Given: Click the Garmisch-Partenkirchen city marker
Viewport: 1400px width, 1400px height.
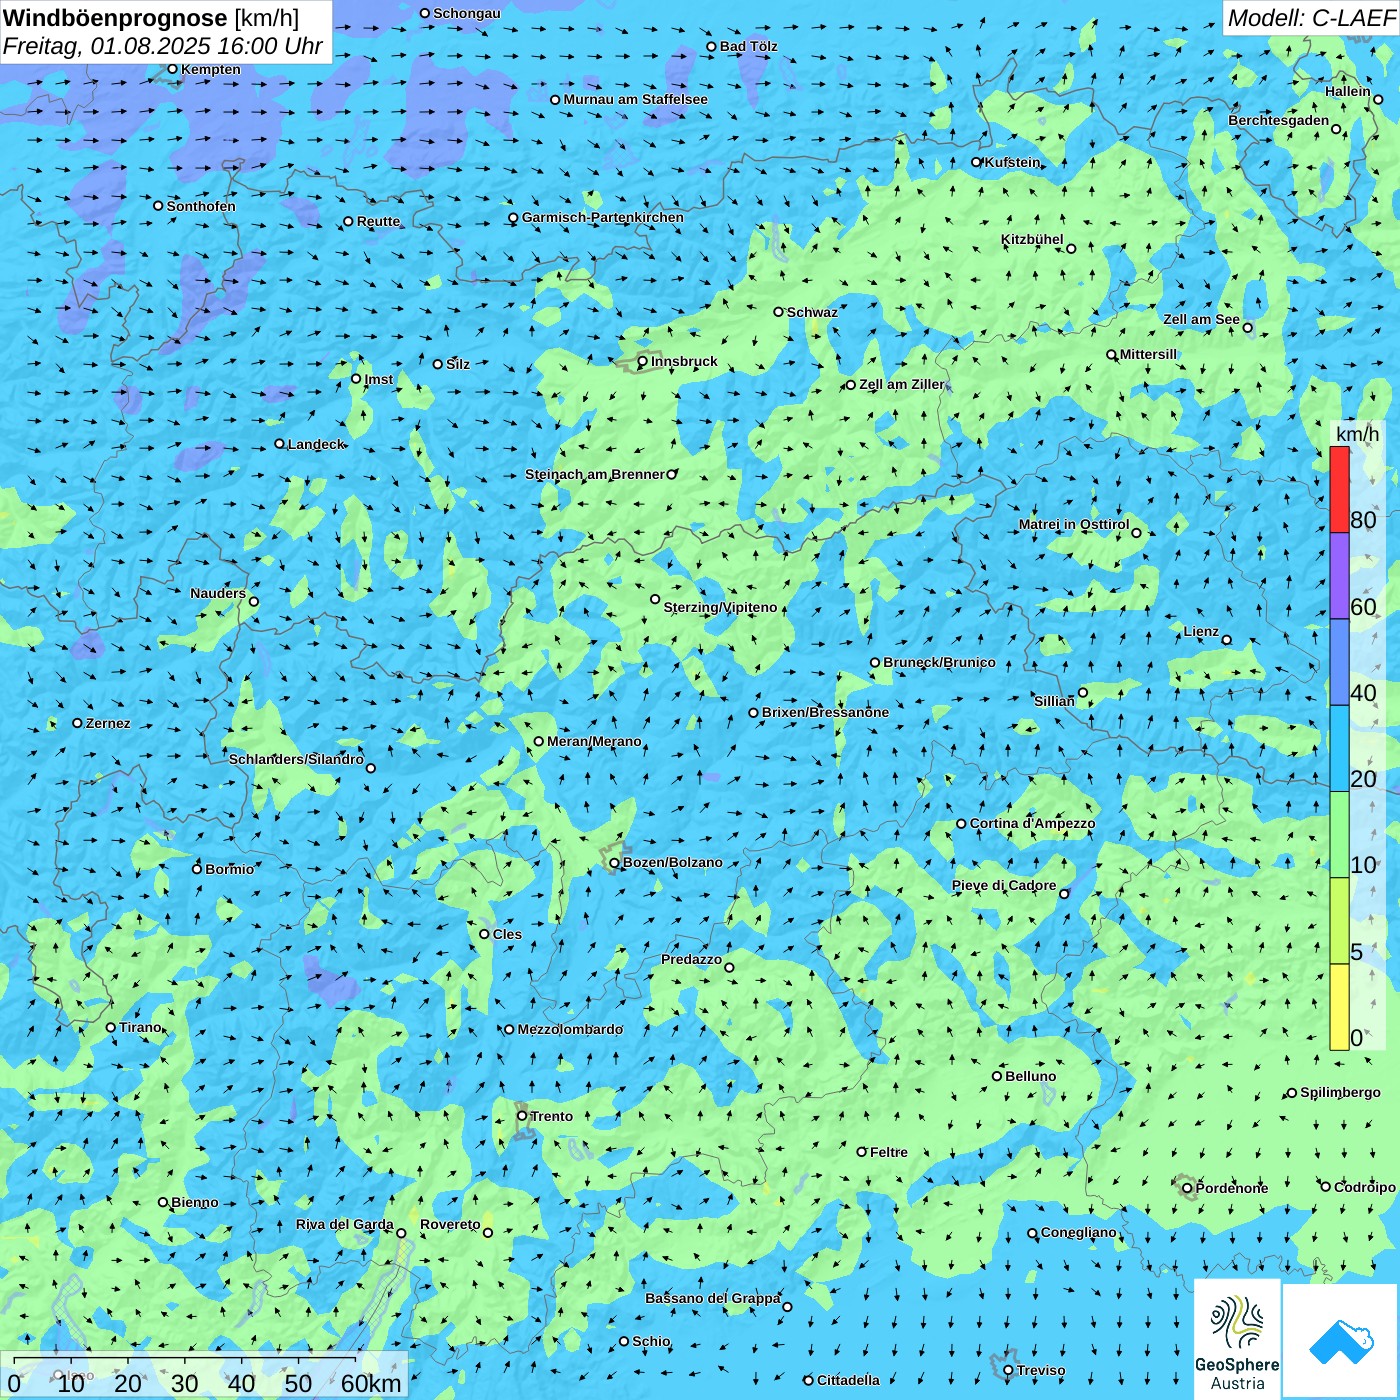Looking at the screenshot, I should click(x=514, y=218).
